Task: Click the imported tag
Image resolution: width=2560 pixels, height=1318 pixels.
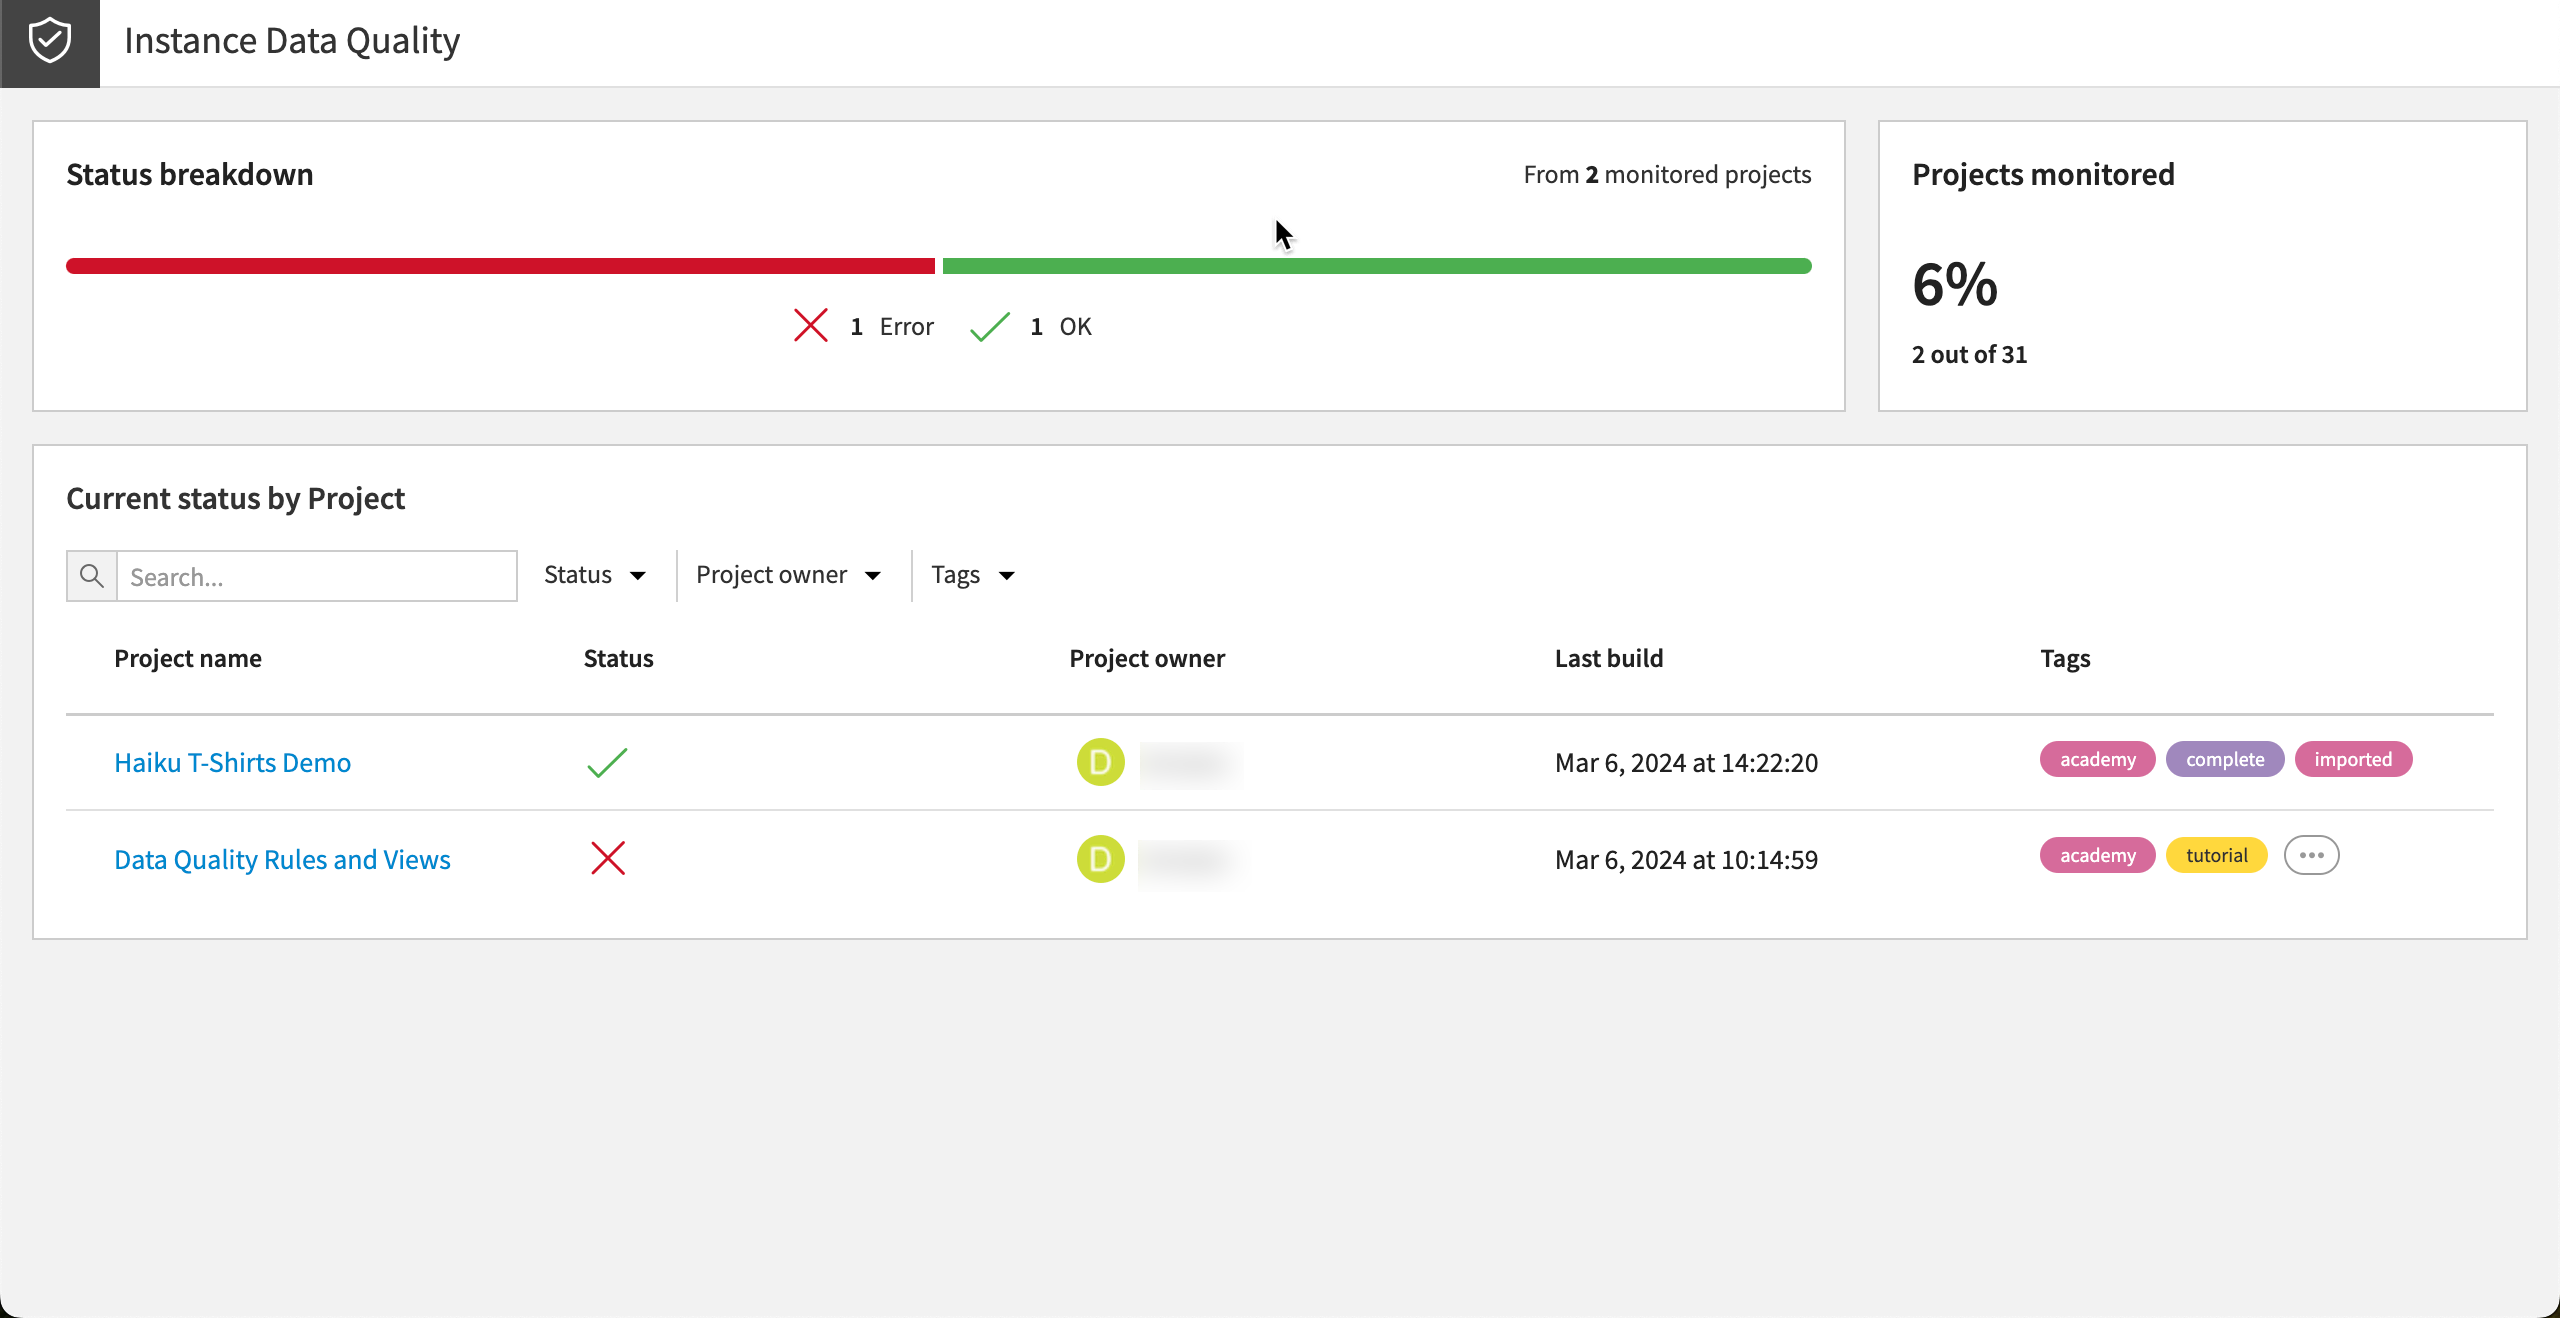Action: pos(2353,759)
